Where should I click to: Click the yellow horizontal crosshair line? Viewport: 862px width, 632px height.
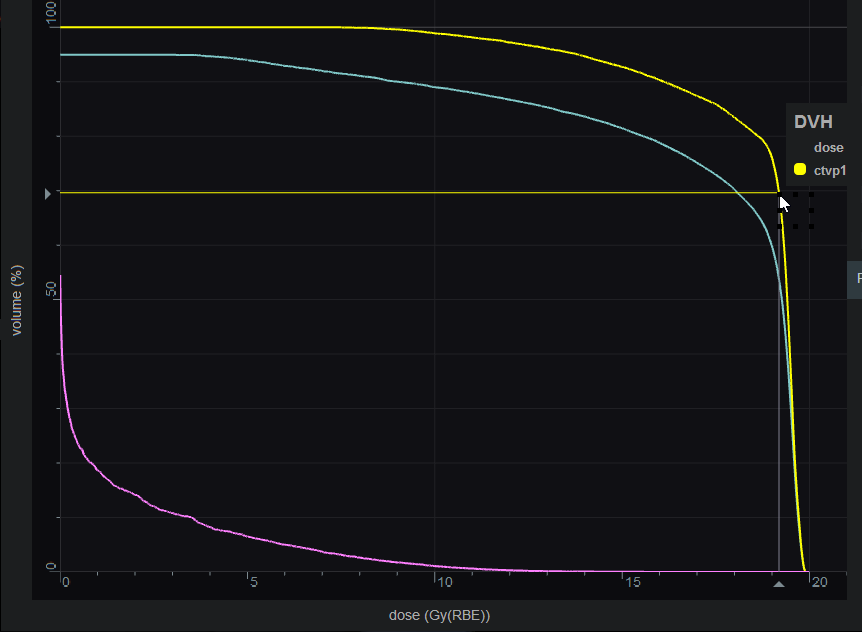(x=400, y=192)
